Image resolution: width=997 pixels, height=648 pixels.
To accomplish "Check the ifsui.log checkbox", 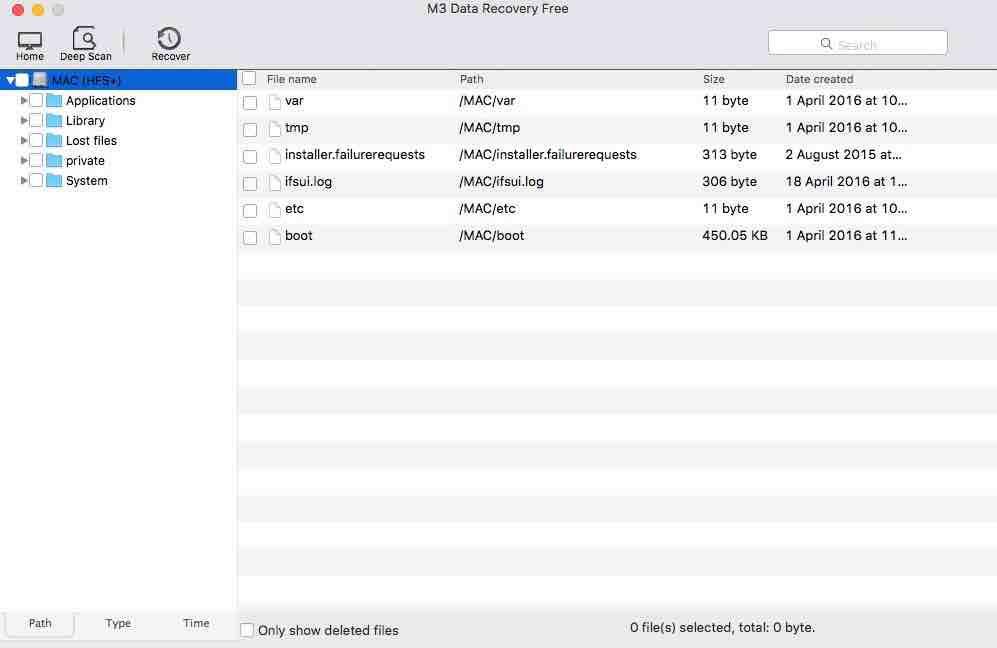I will (x=250, y=184).
